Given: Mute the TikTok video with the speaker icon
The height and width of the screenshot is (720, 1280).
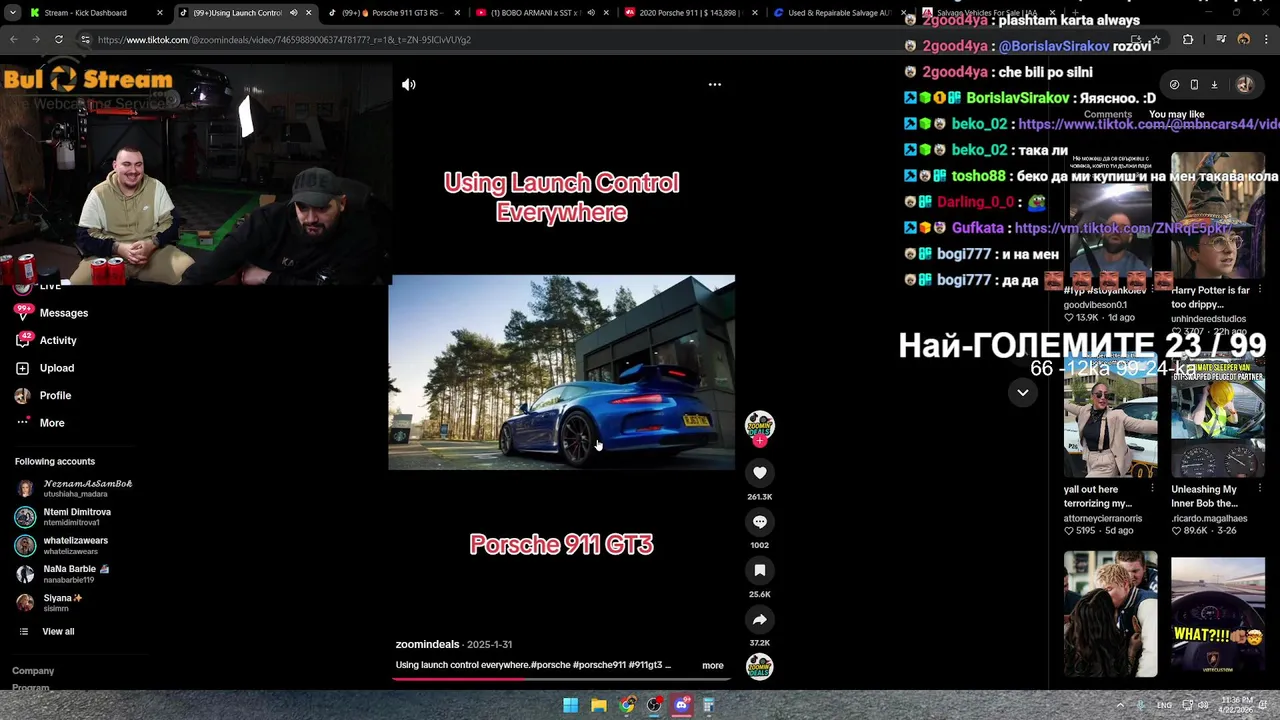Looking at the screenshot, I should point(409,85).
